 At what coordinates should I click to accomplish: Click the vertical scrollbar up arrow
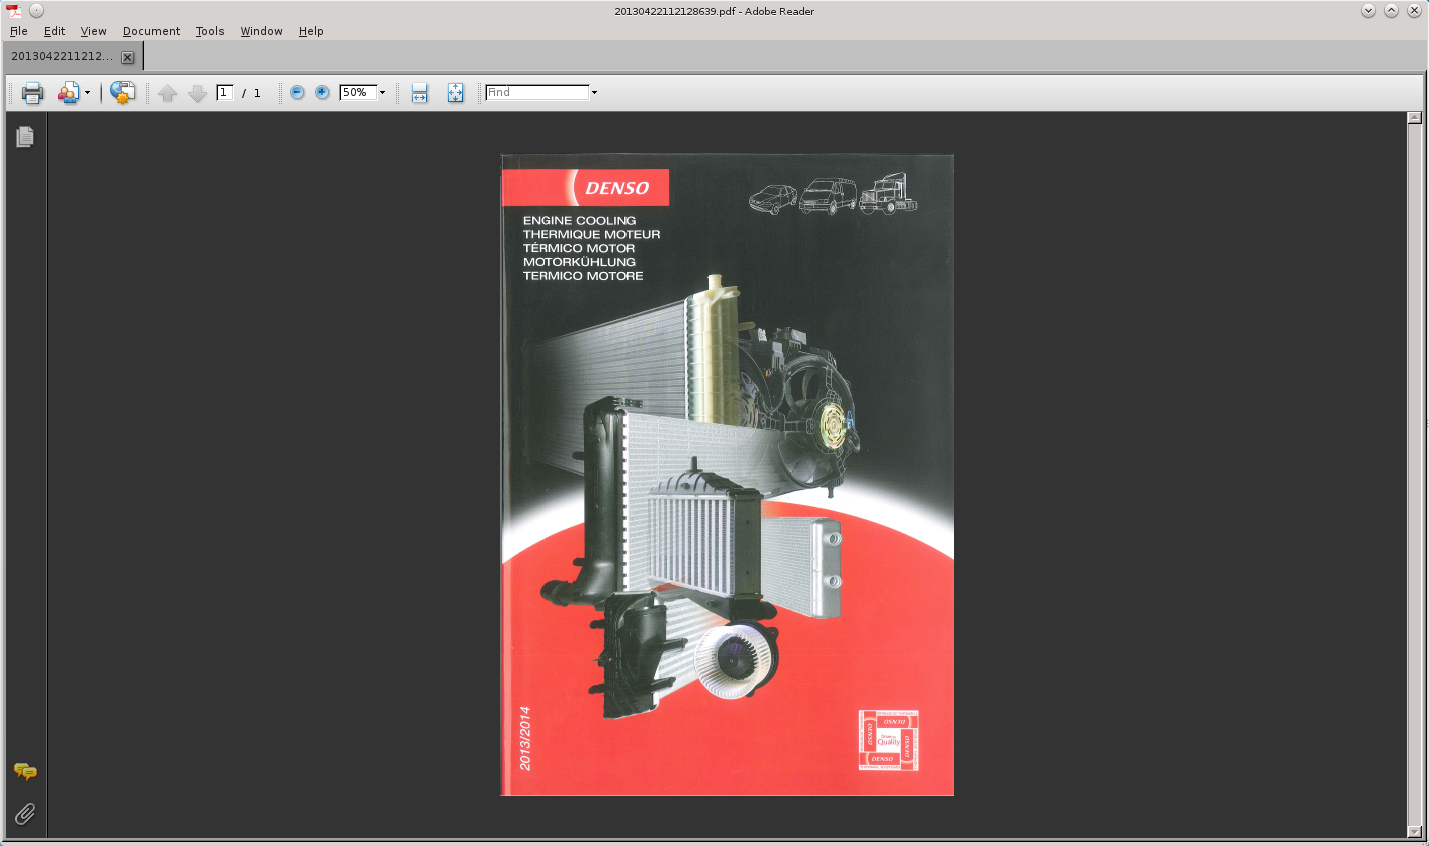(x=1414, y=118)
